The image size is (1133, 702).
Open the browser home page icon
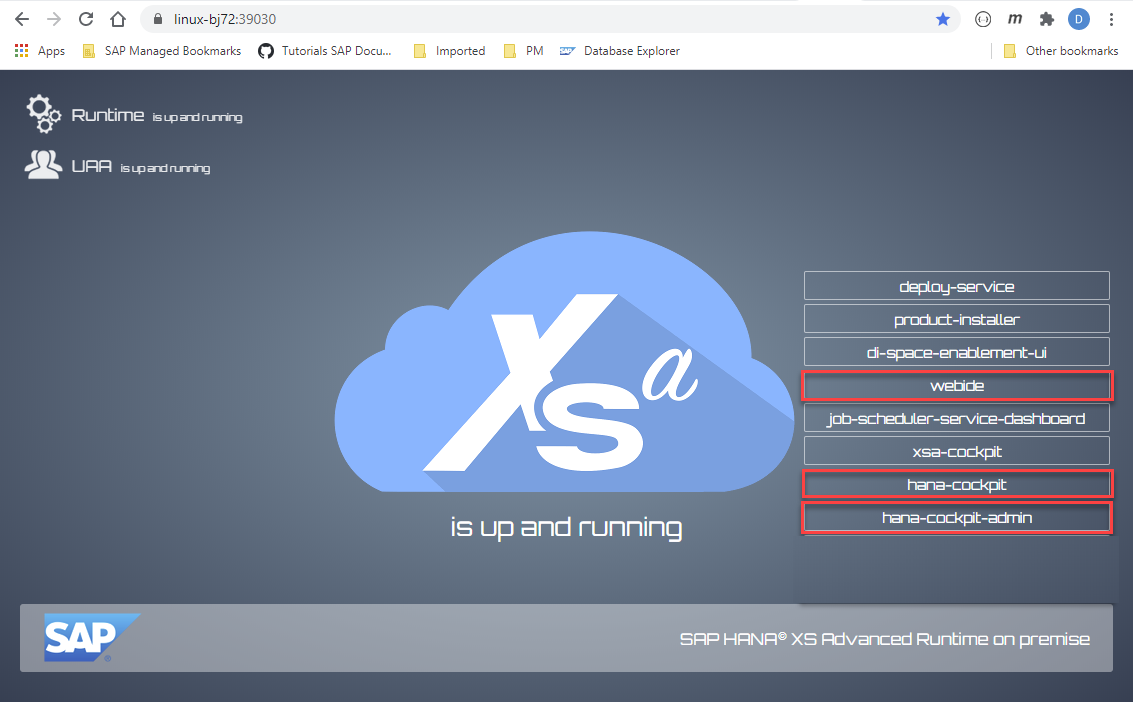118,20
